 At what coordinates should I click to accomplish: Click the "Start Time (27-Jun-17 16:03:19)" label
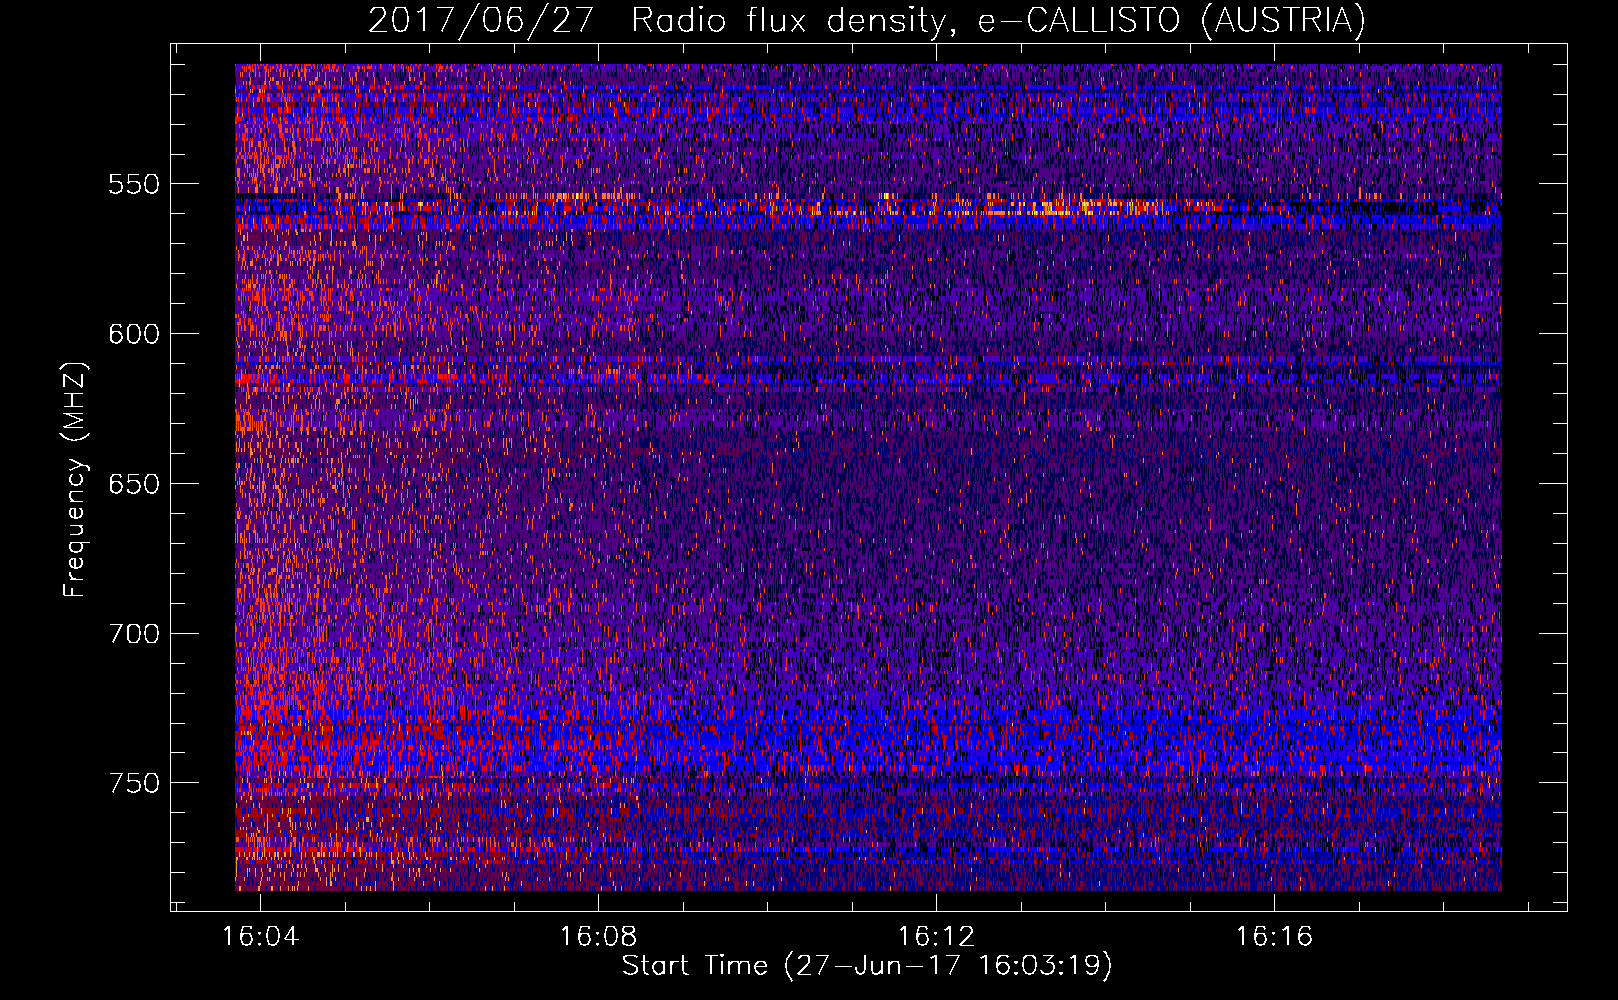[867, 966]
